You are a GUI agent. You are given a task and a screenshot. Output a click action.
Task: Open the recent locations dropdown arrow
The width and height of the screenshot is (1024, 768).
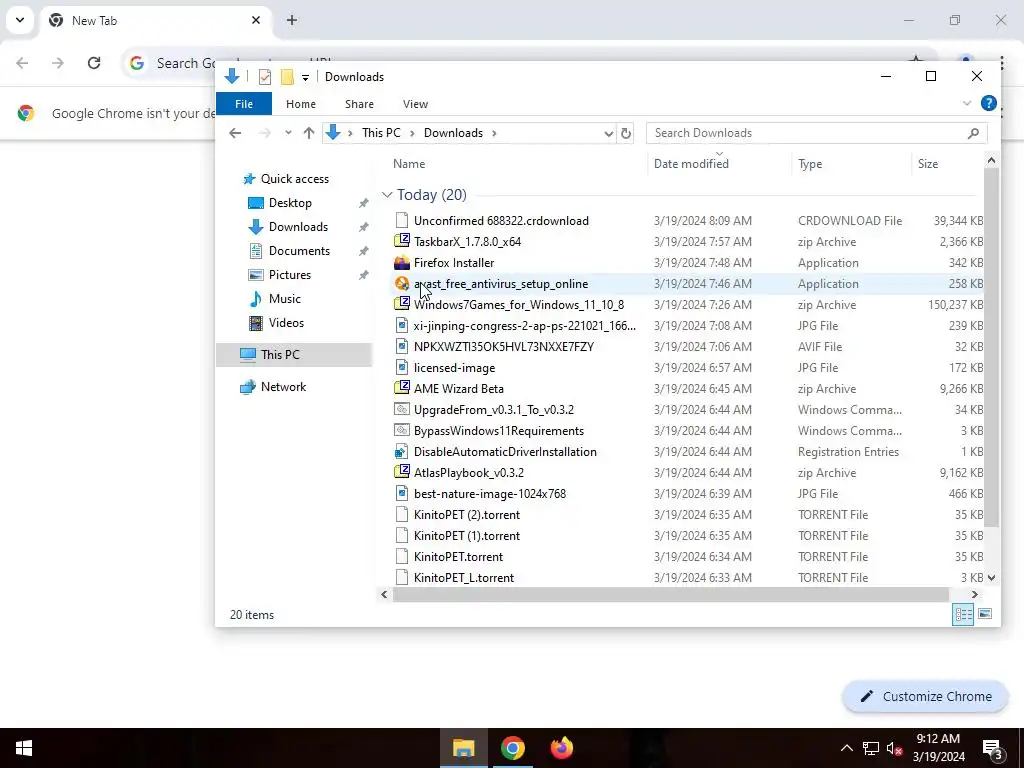click(288, 133)
